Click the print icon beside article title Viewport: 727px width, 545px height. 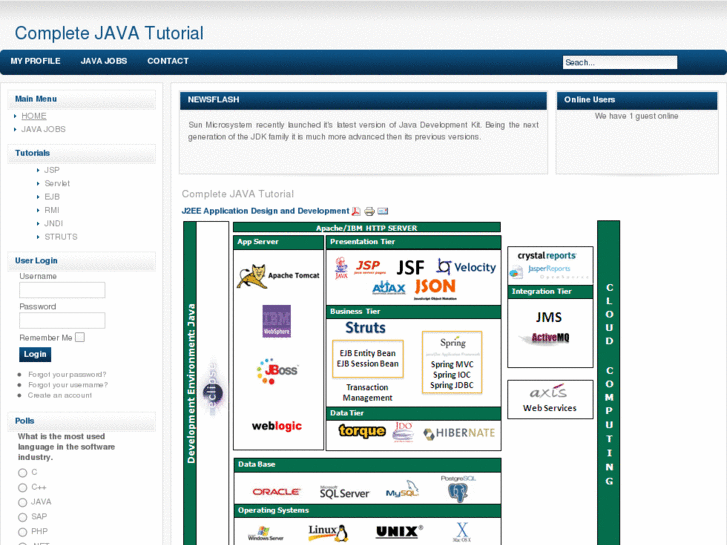click(369, 212)
